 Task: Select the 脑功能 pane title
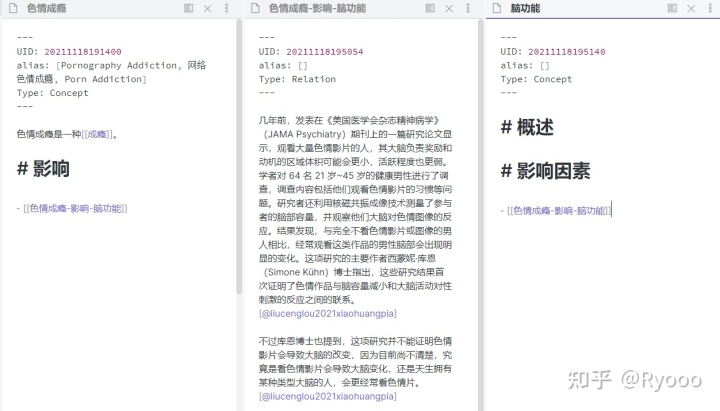[x=525, y=8]
